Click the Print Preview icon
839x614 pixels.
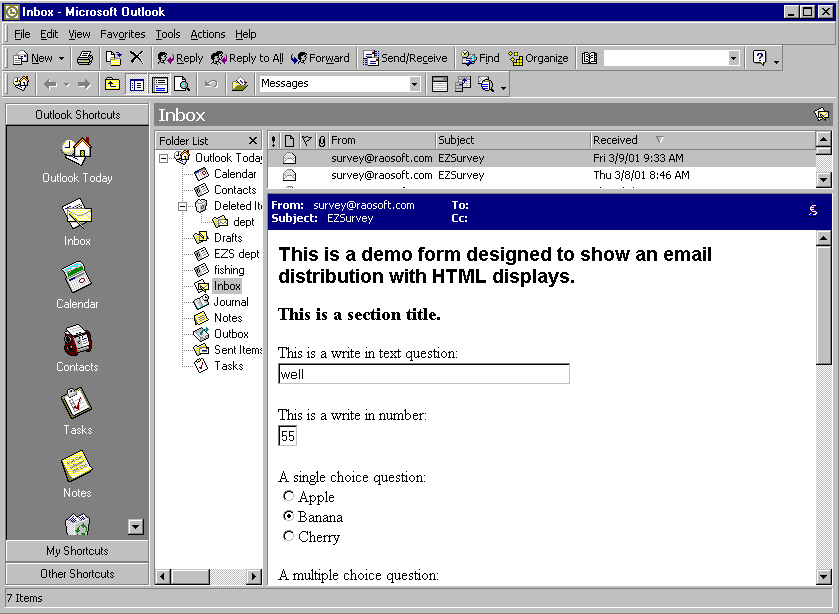[182, 84]
